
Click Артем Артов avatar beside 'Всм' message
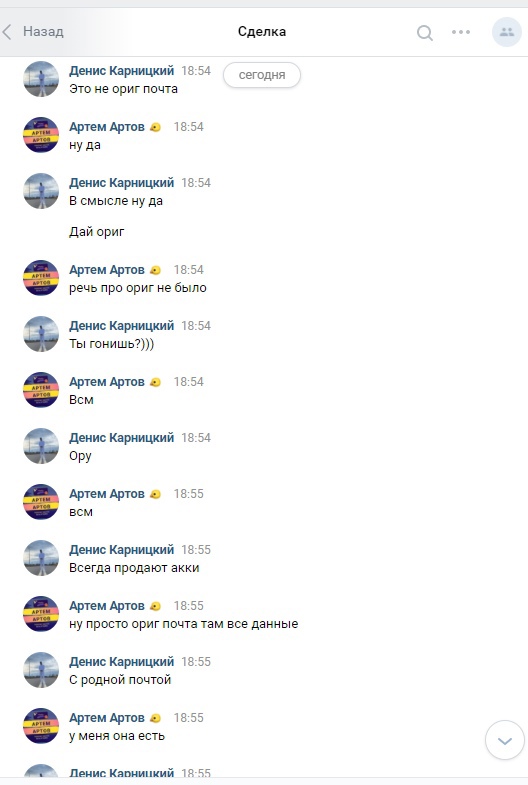[41, 390]
